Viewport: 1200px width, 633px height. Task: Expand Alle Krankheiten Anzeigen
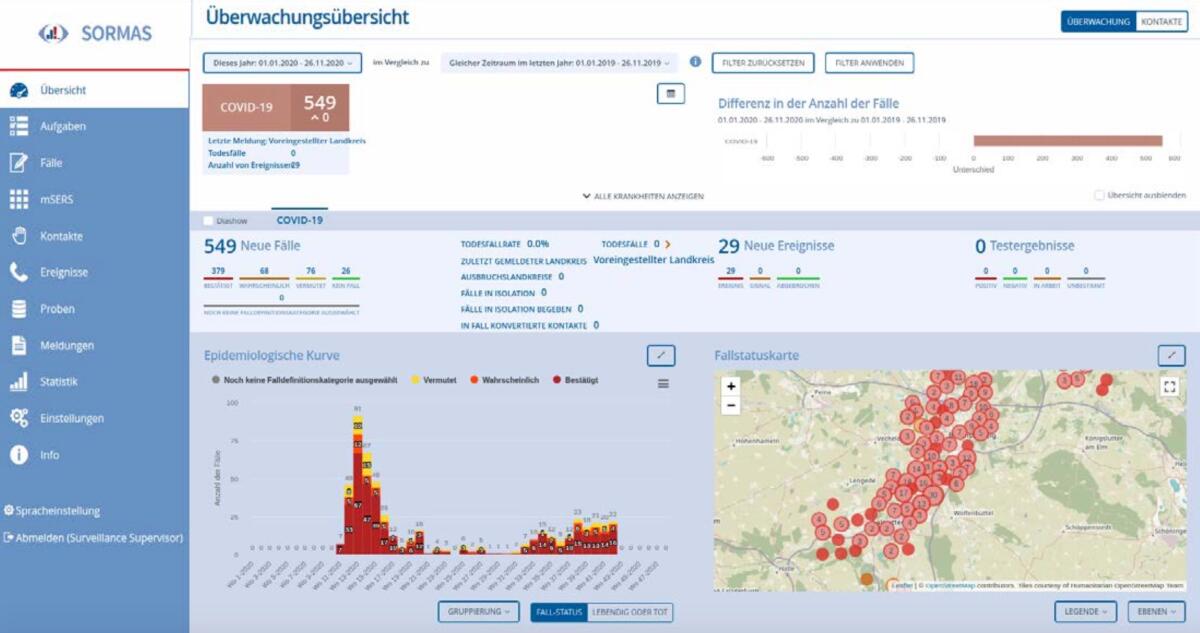click(x=644, y=196)
